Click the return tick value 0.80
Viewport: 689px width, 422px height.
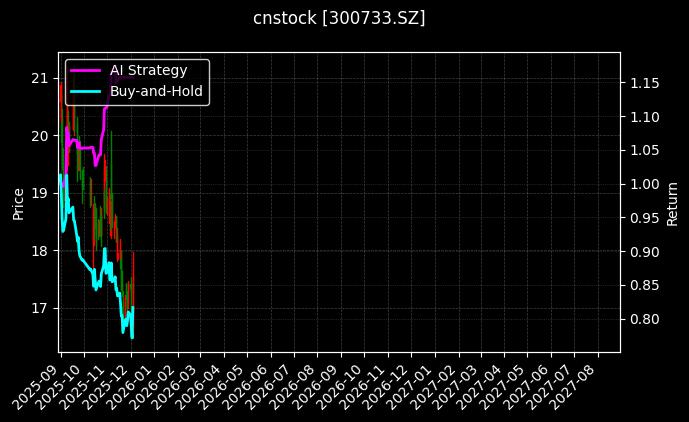(x=645, y=319)
